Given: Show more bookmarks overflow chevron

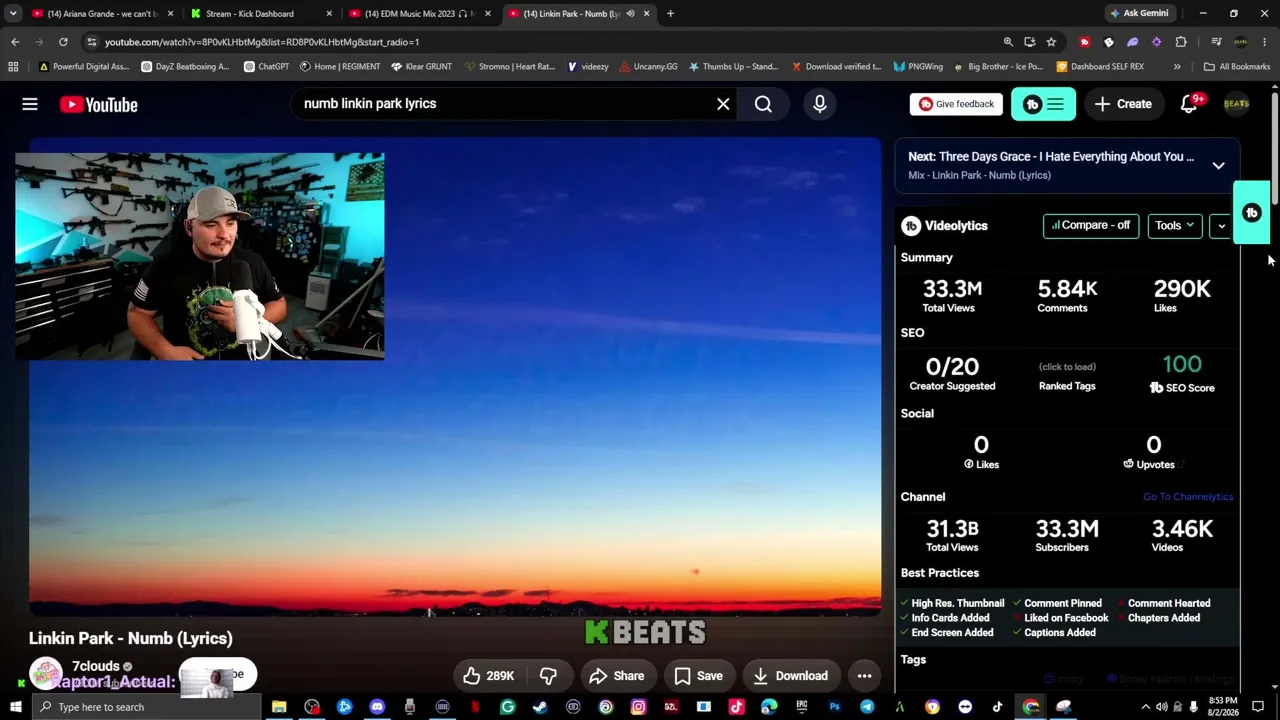Looking at the screenshot, I should (1177, 67).
